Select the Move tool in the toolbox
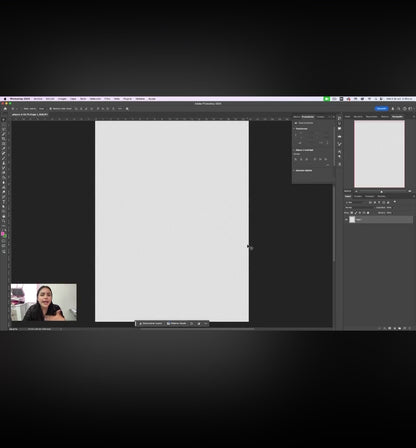416x448 pixels. tap(4, 119)
